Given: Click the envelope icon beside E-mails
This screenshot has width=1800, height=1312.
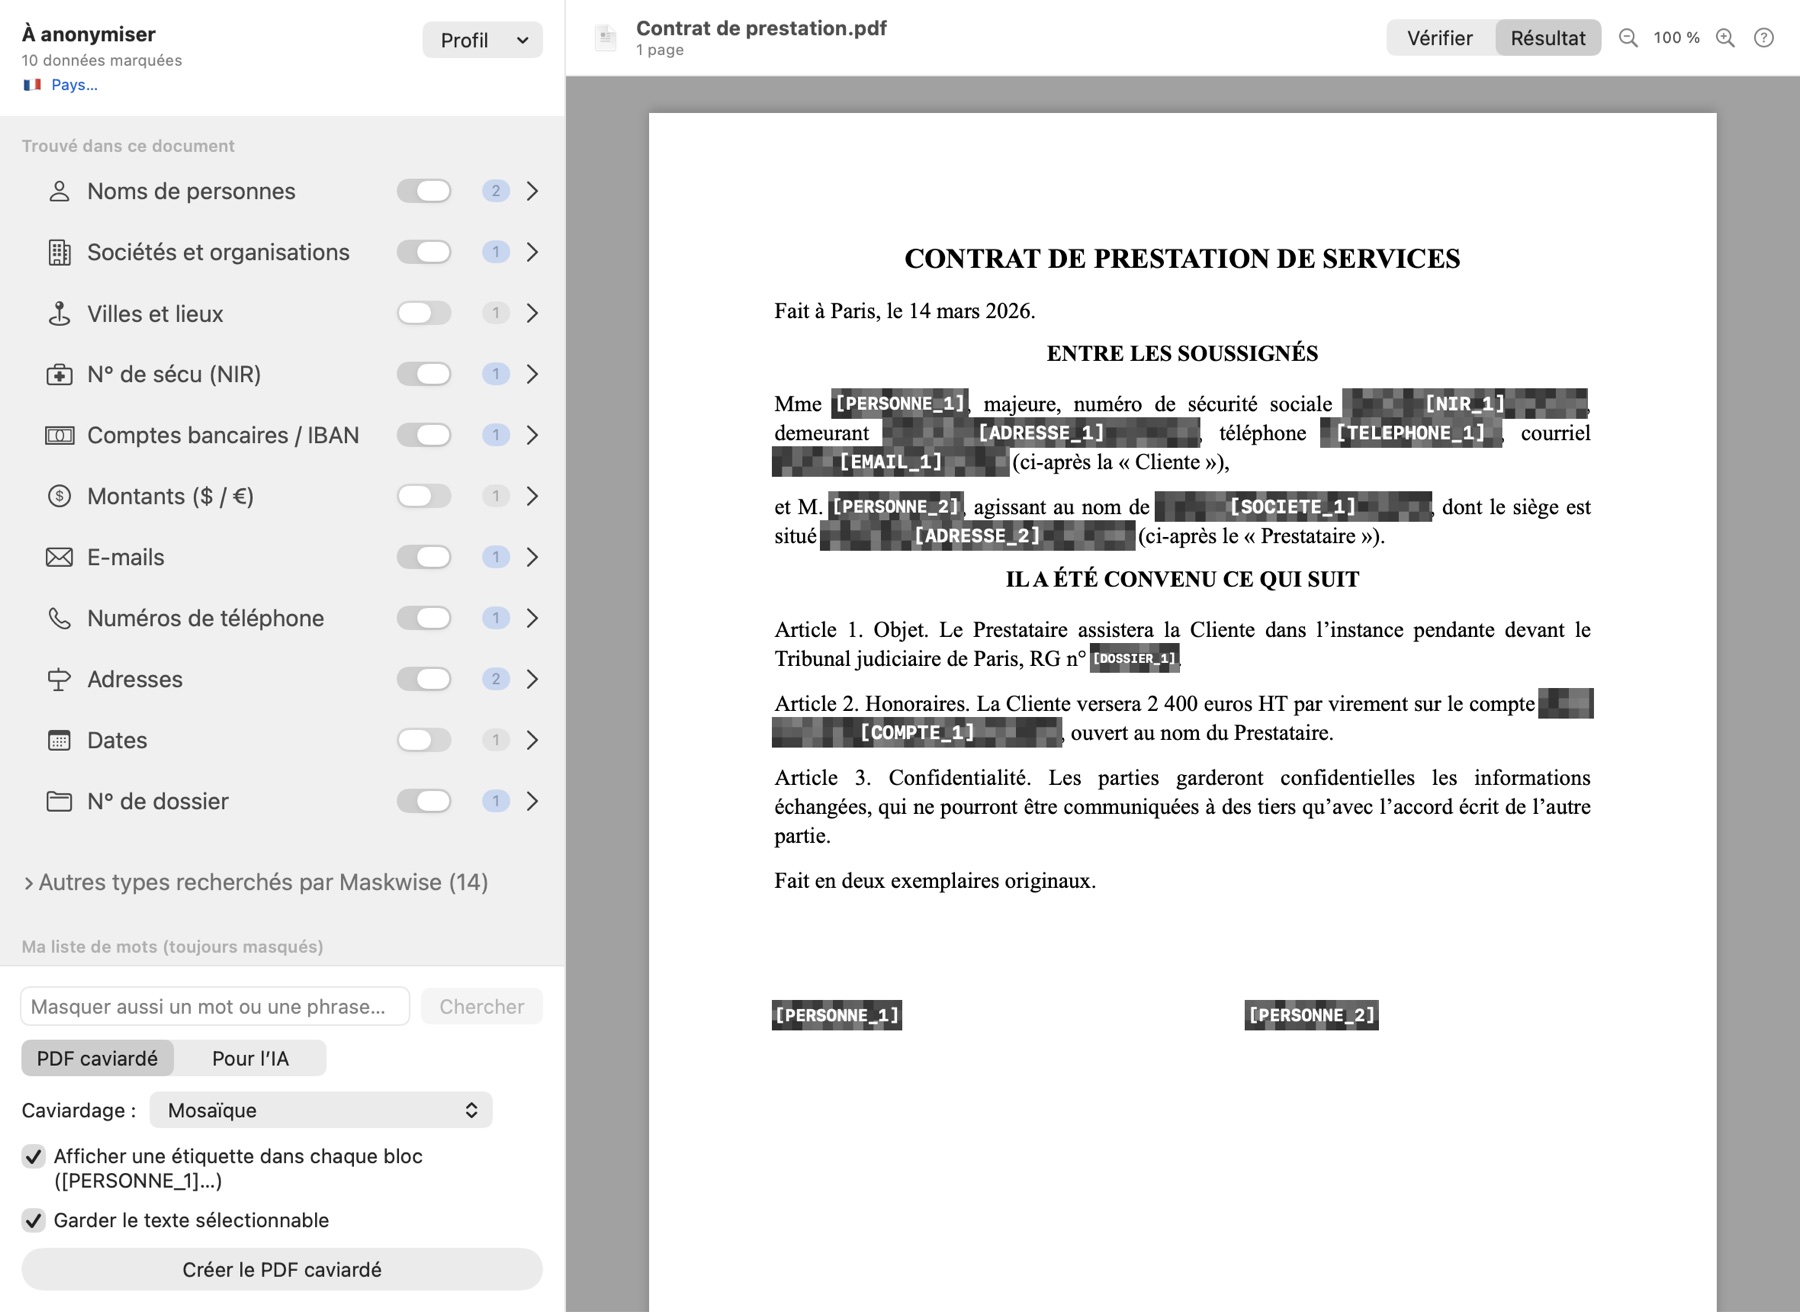Looking at the screenshot, I should (59, 557).
